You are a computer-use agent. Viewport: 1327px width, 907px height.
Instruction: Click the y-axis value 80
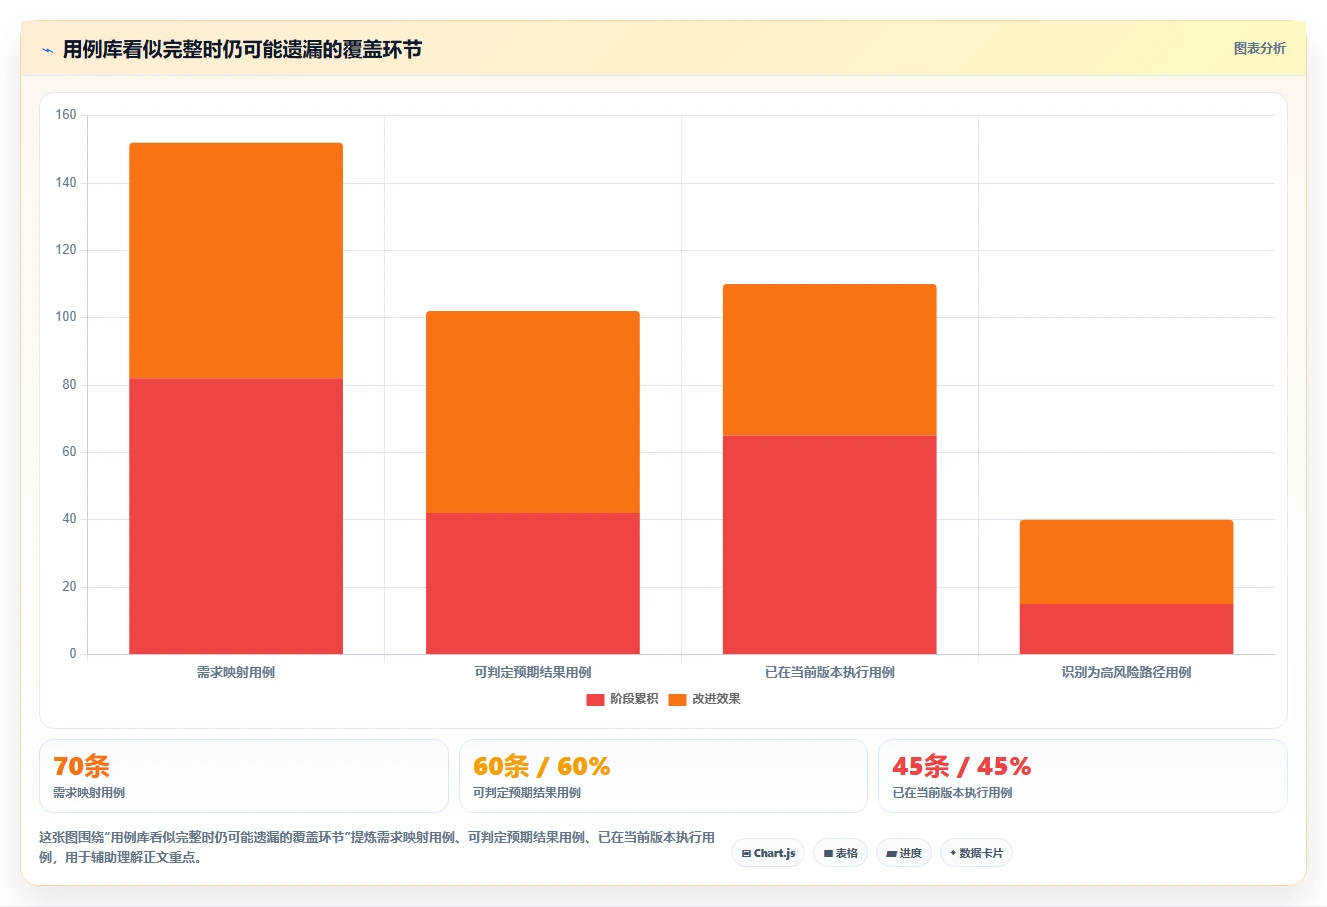tap(69, 384)
